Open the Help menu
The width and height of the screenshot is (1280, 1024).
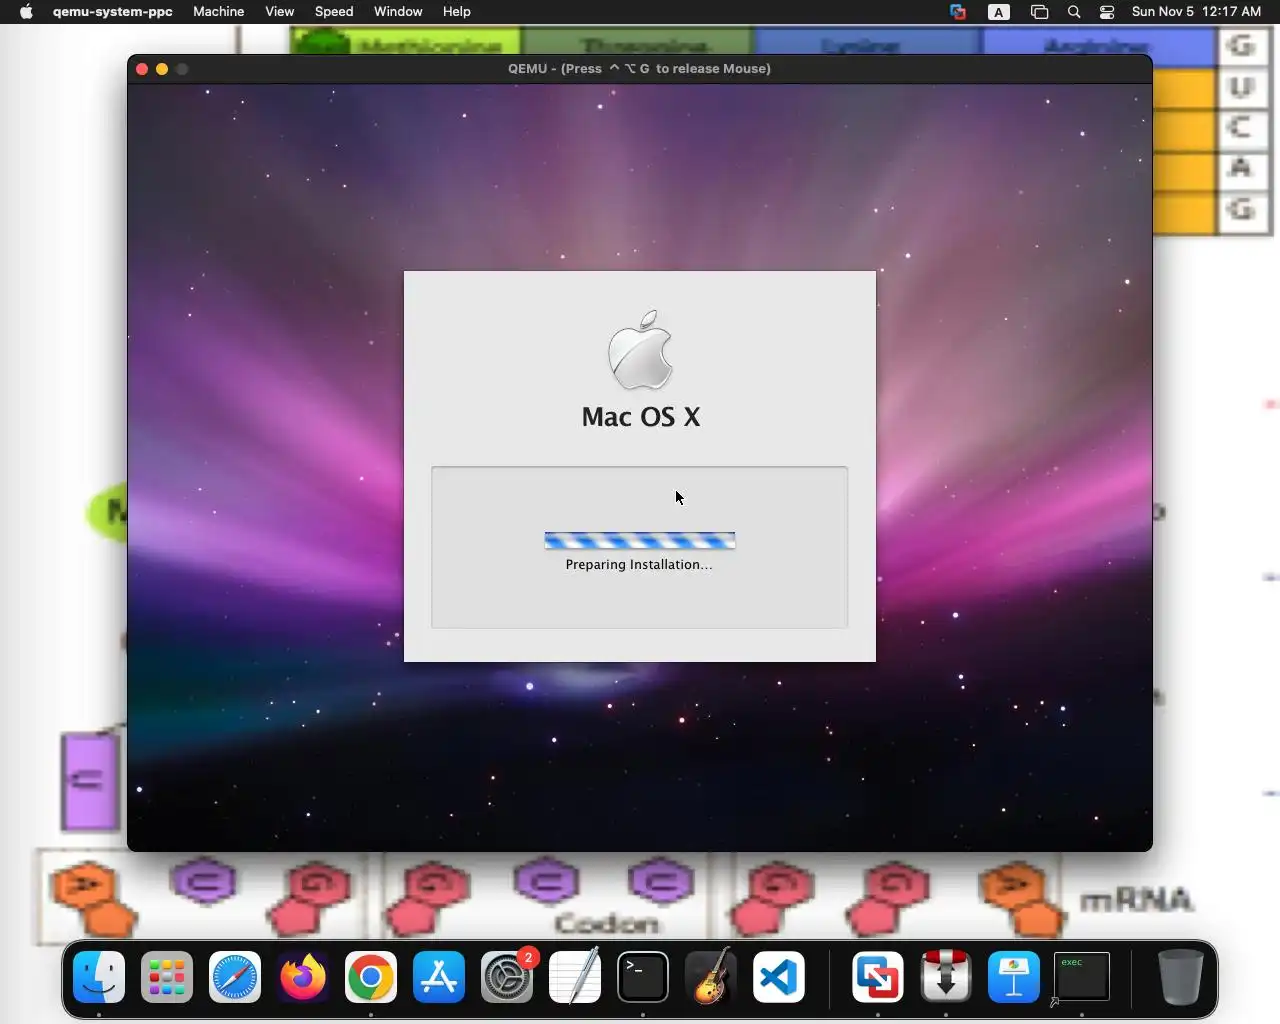pyautogui.click(x=457, y=12)
